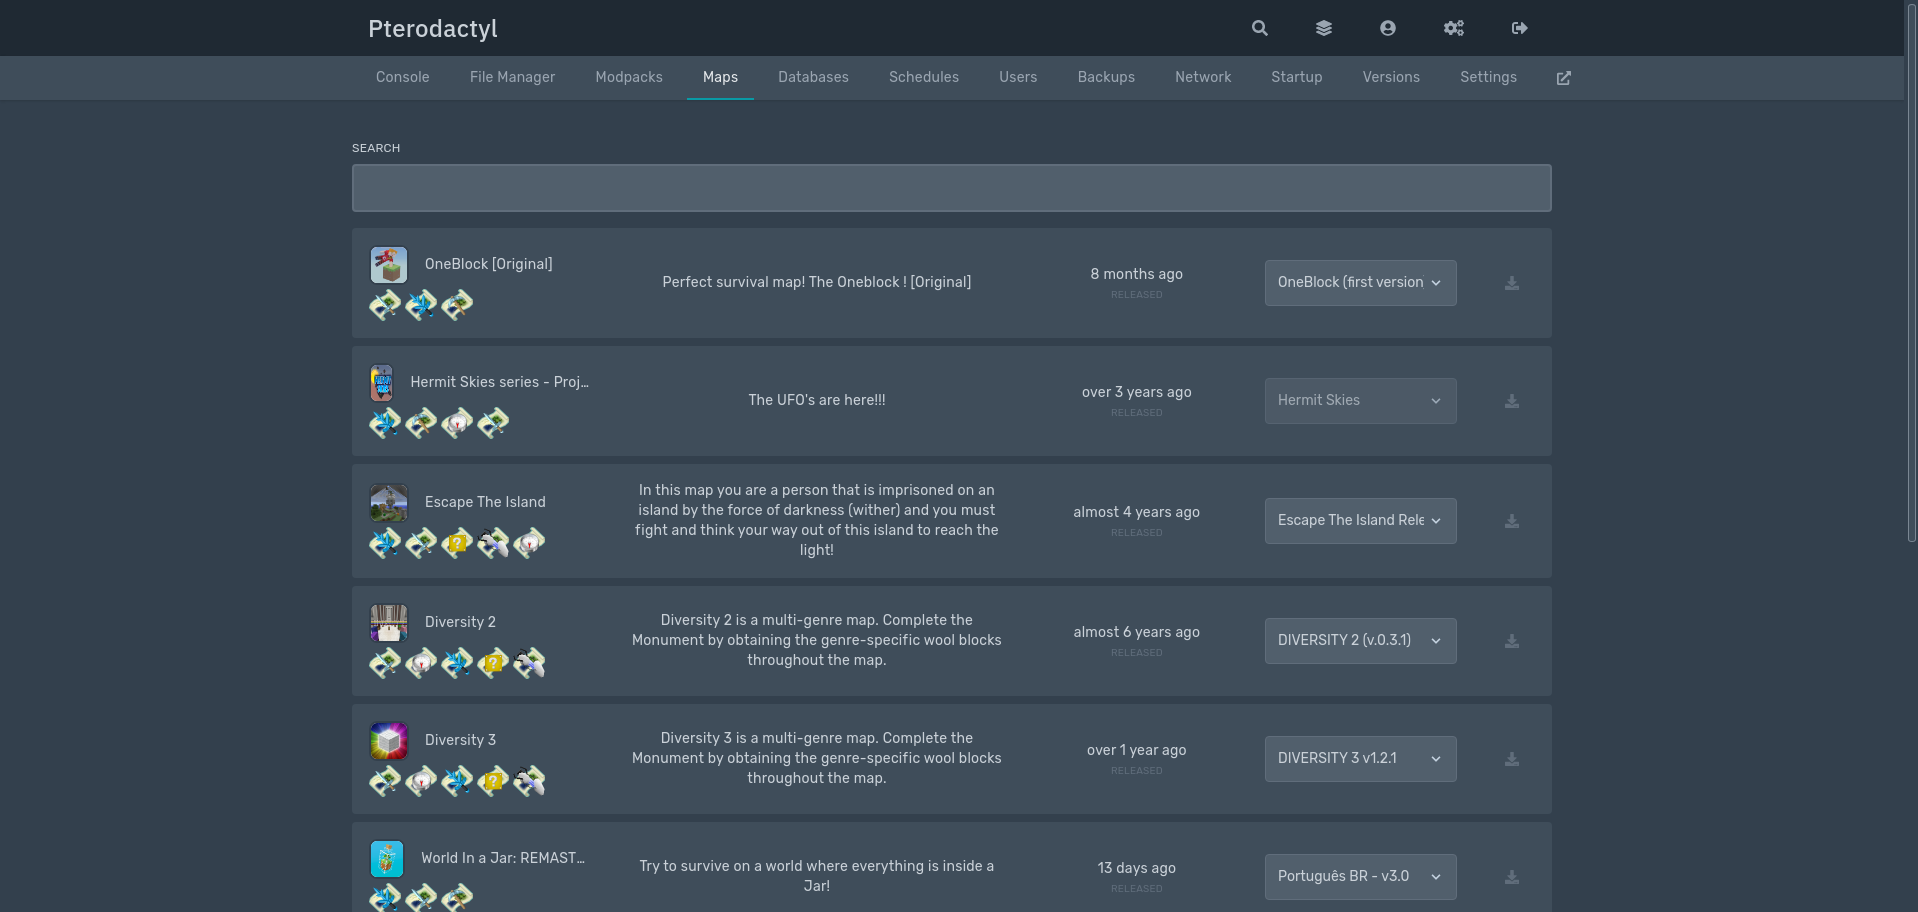The image size is (1918, 912).
Task: Click the sign out icon
Action: tap(1519, 28)
